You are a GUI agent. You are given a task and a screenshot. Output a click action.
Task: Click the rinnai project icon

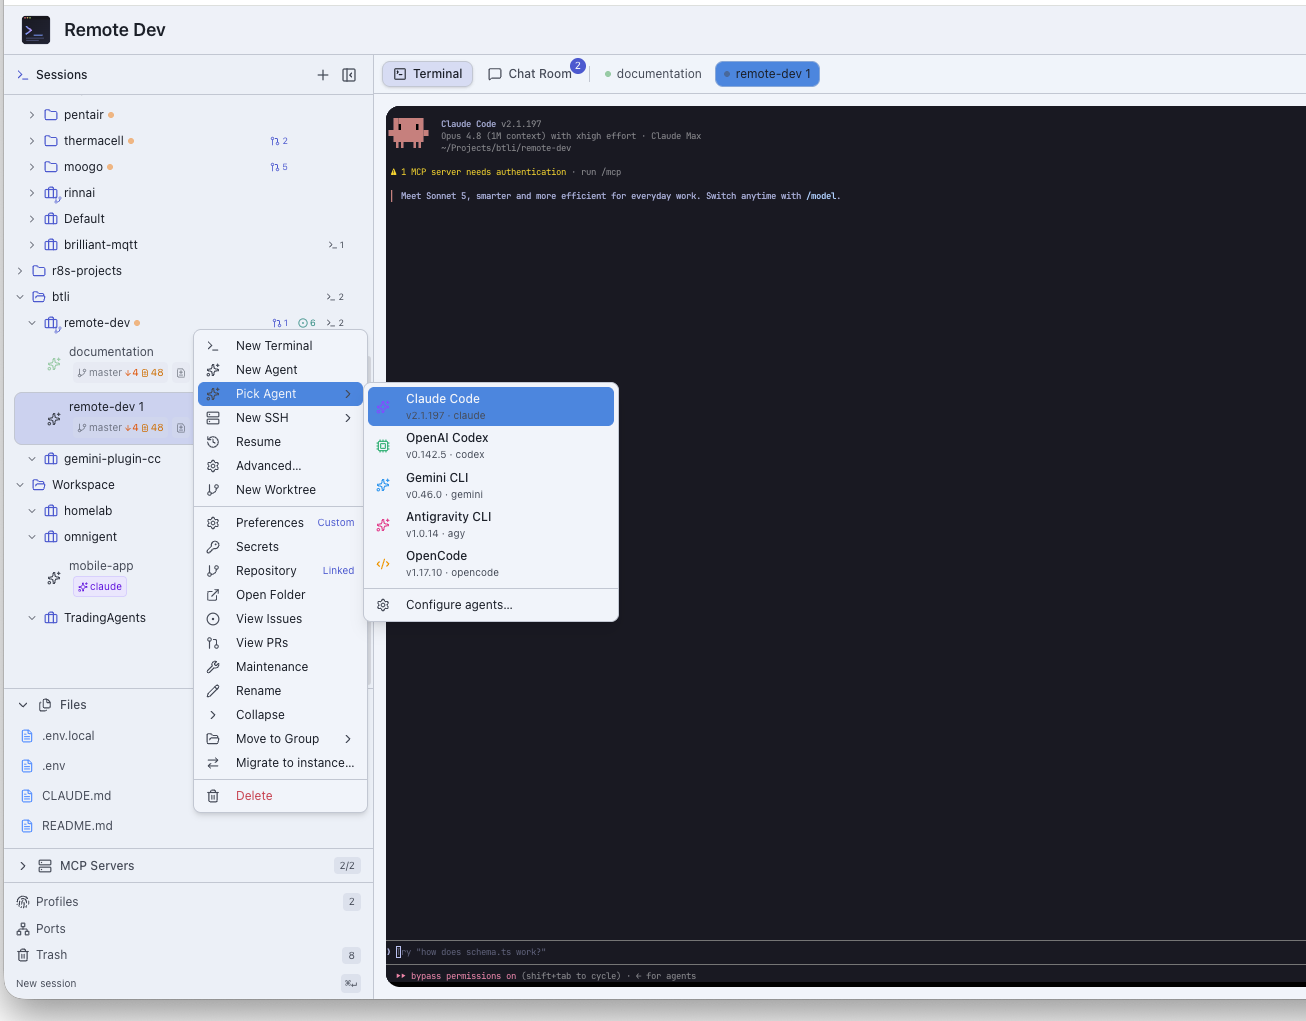(x=51, y=193)
